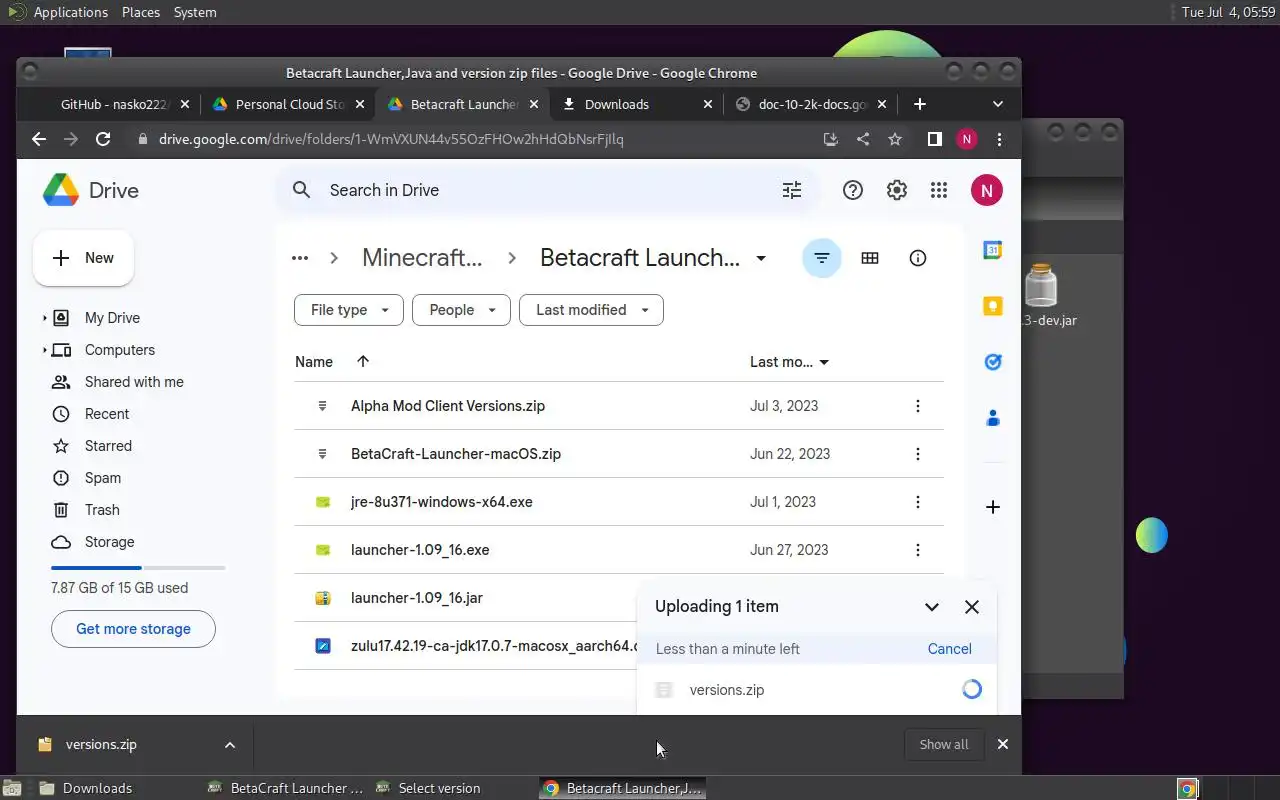The width and height of the screenshot is (1280, 800).
Task: Open Chrome three-dot menu
Action: pyautogui.click(x=999, y=139)
